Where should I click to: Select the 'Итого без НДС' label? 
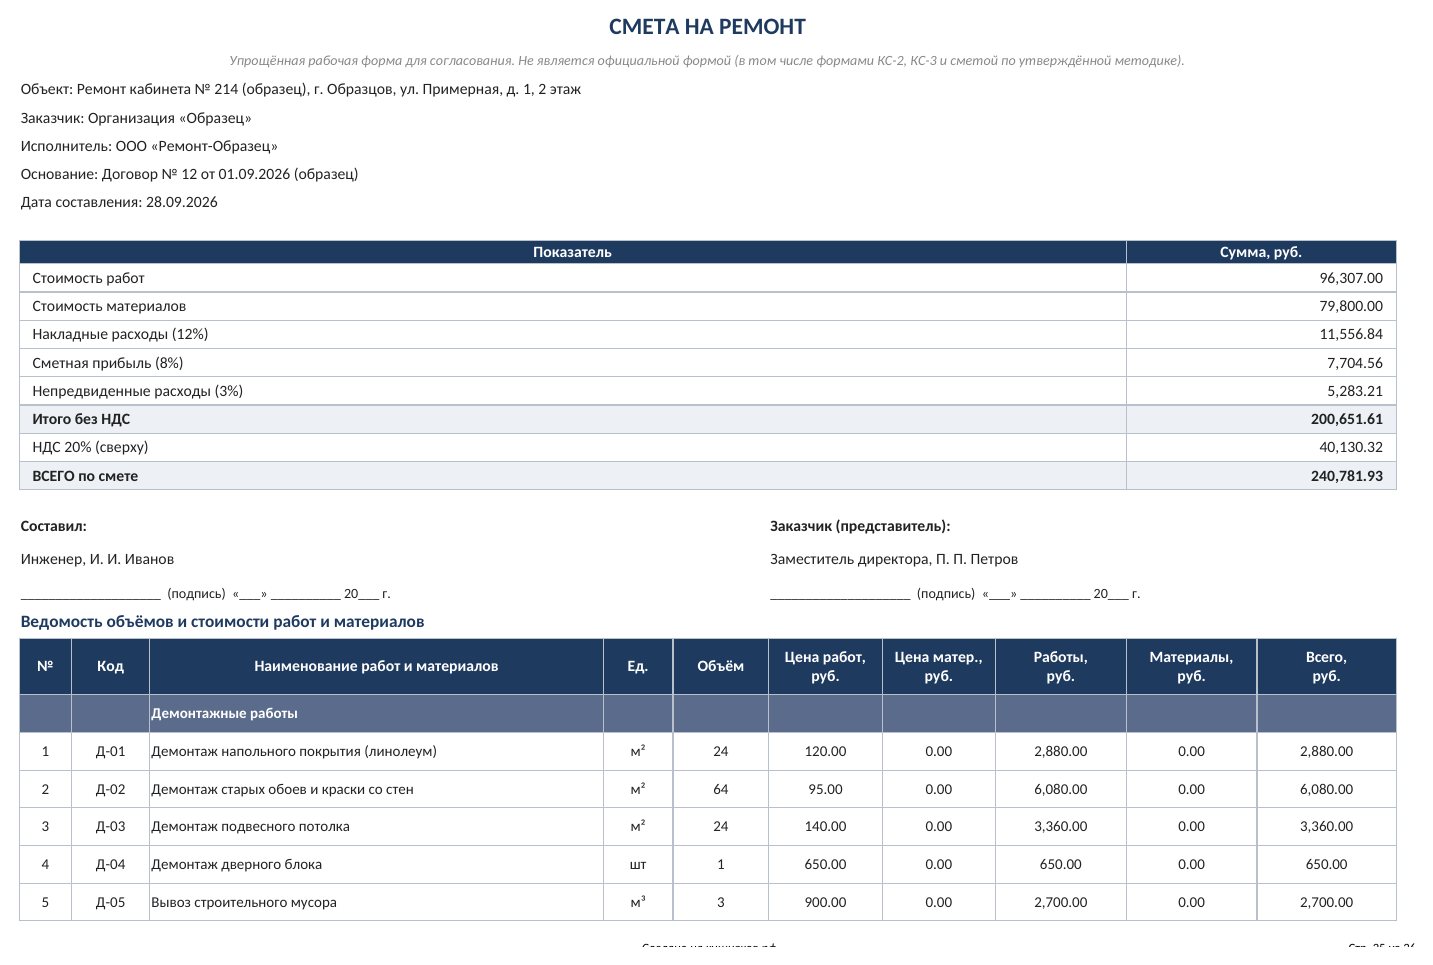click(81, 419)
